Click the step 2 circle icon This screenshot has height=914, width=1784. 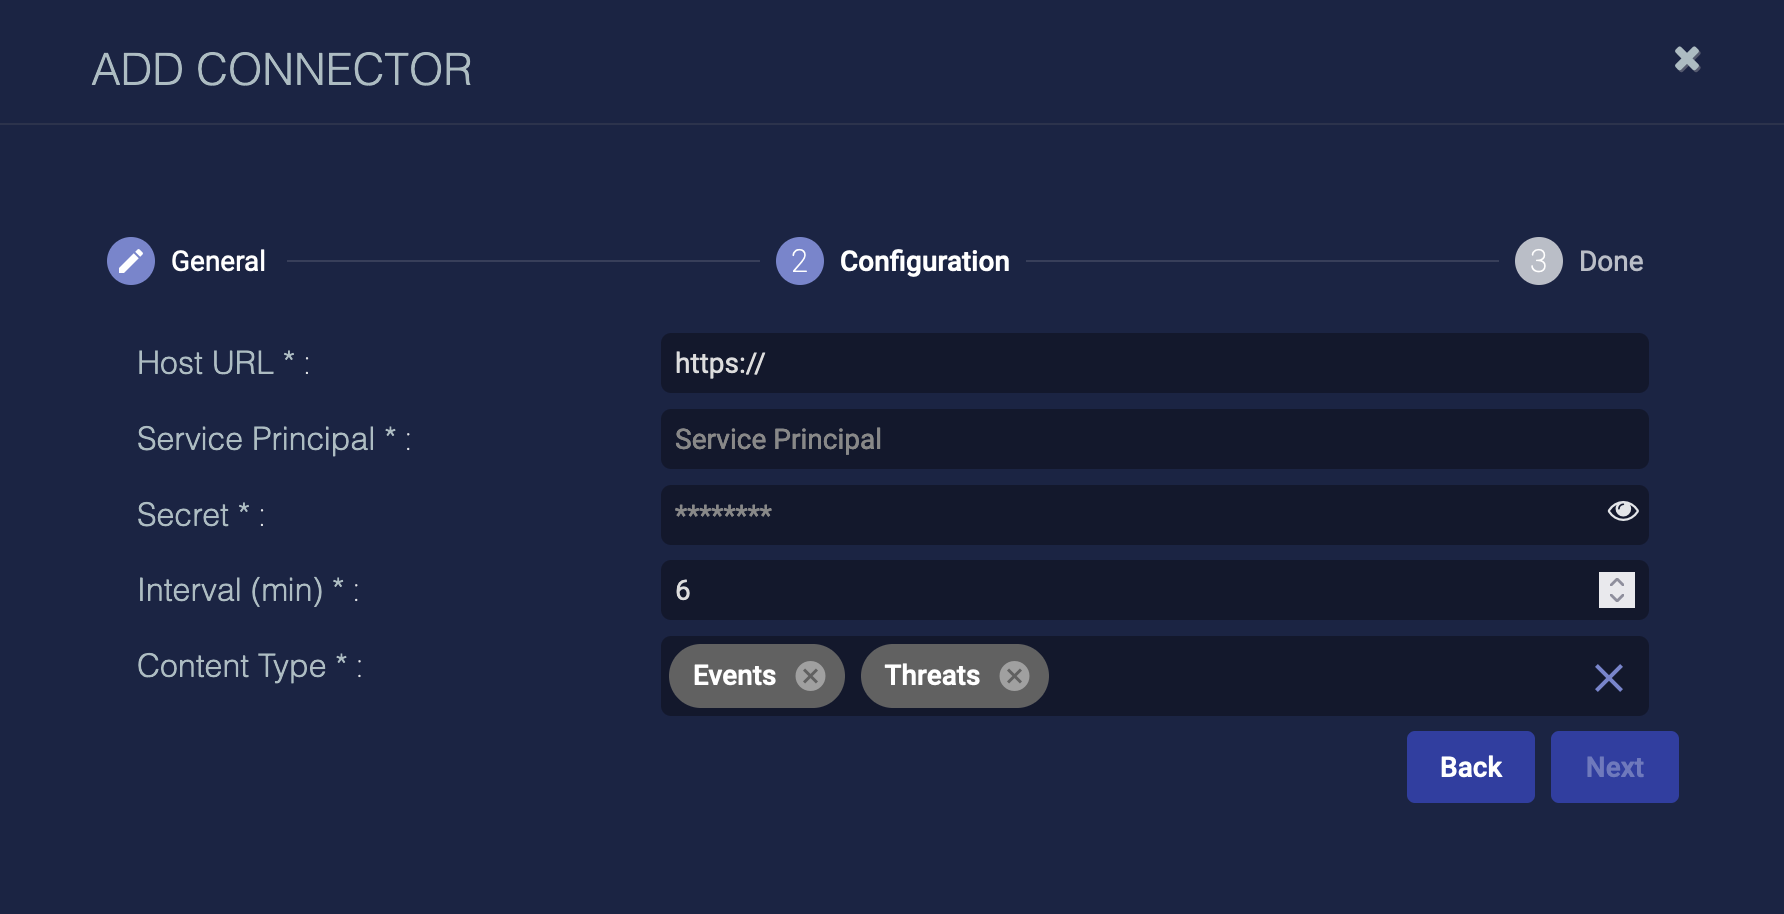click(x=799, y=261)
